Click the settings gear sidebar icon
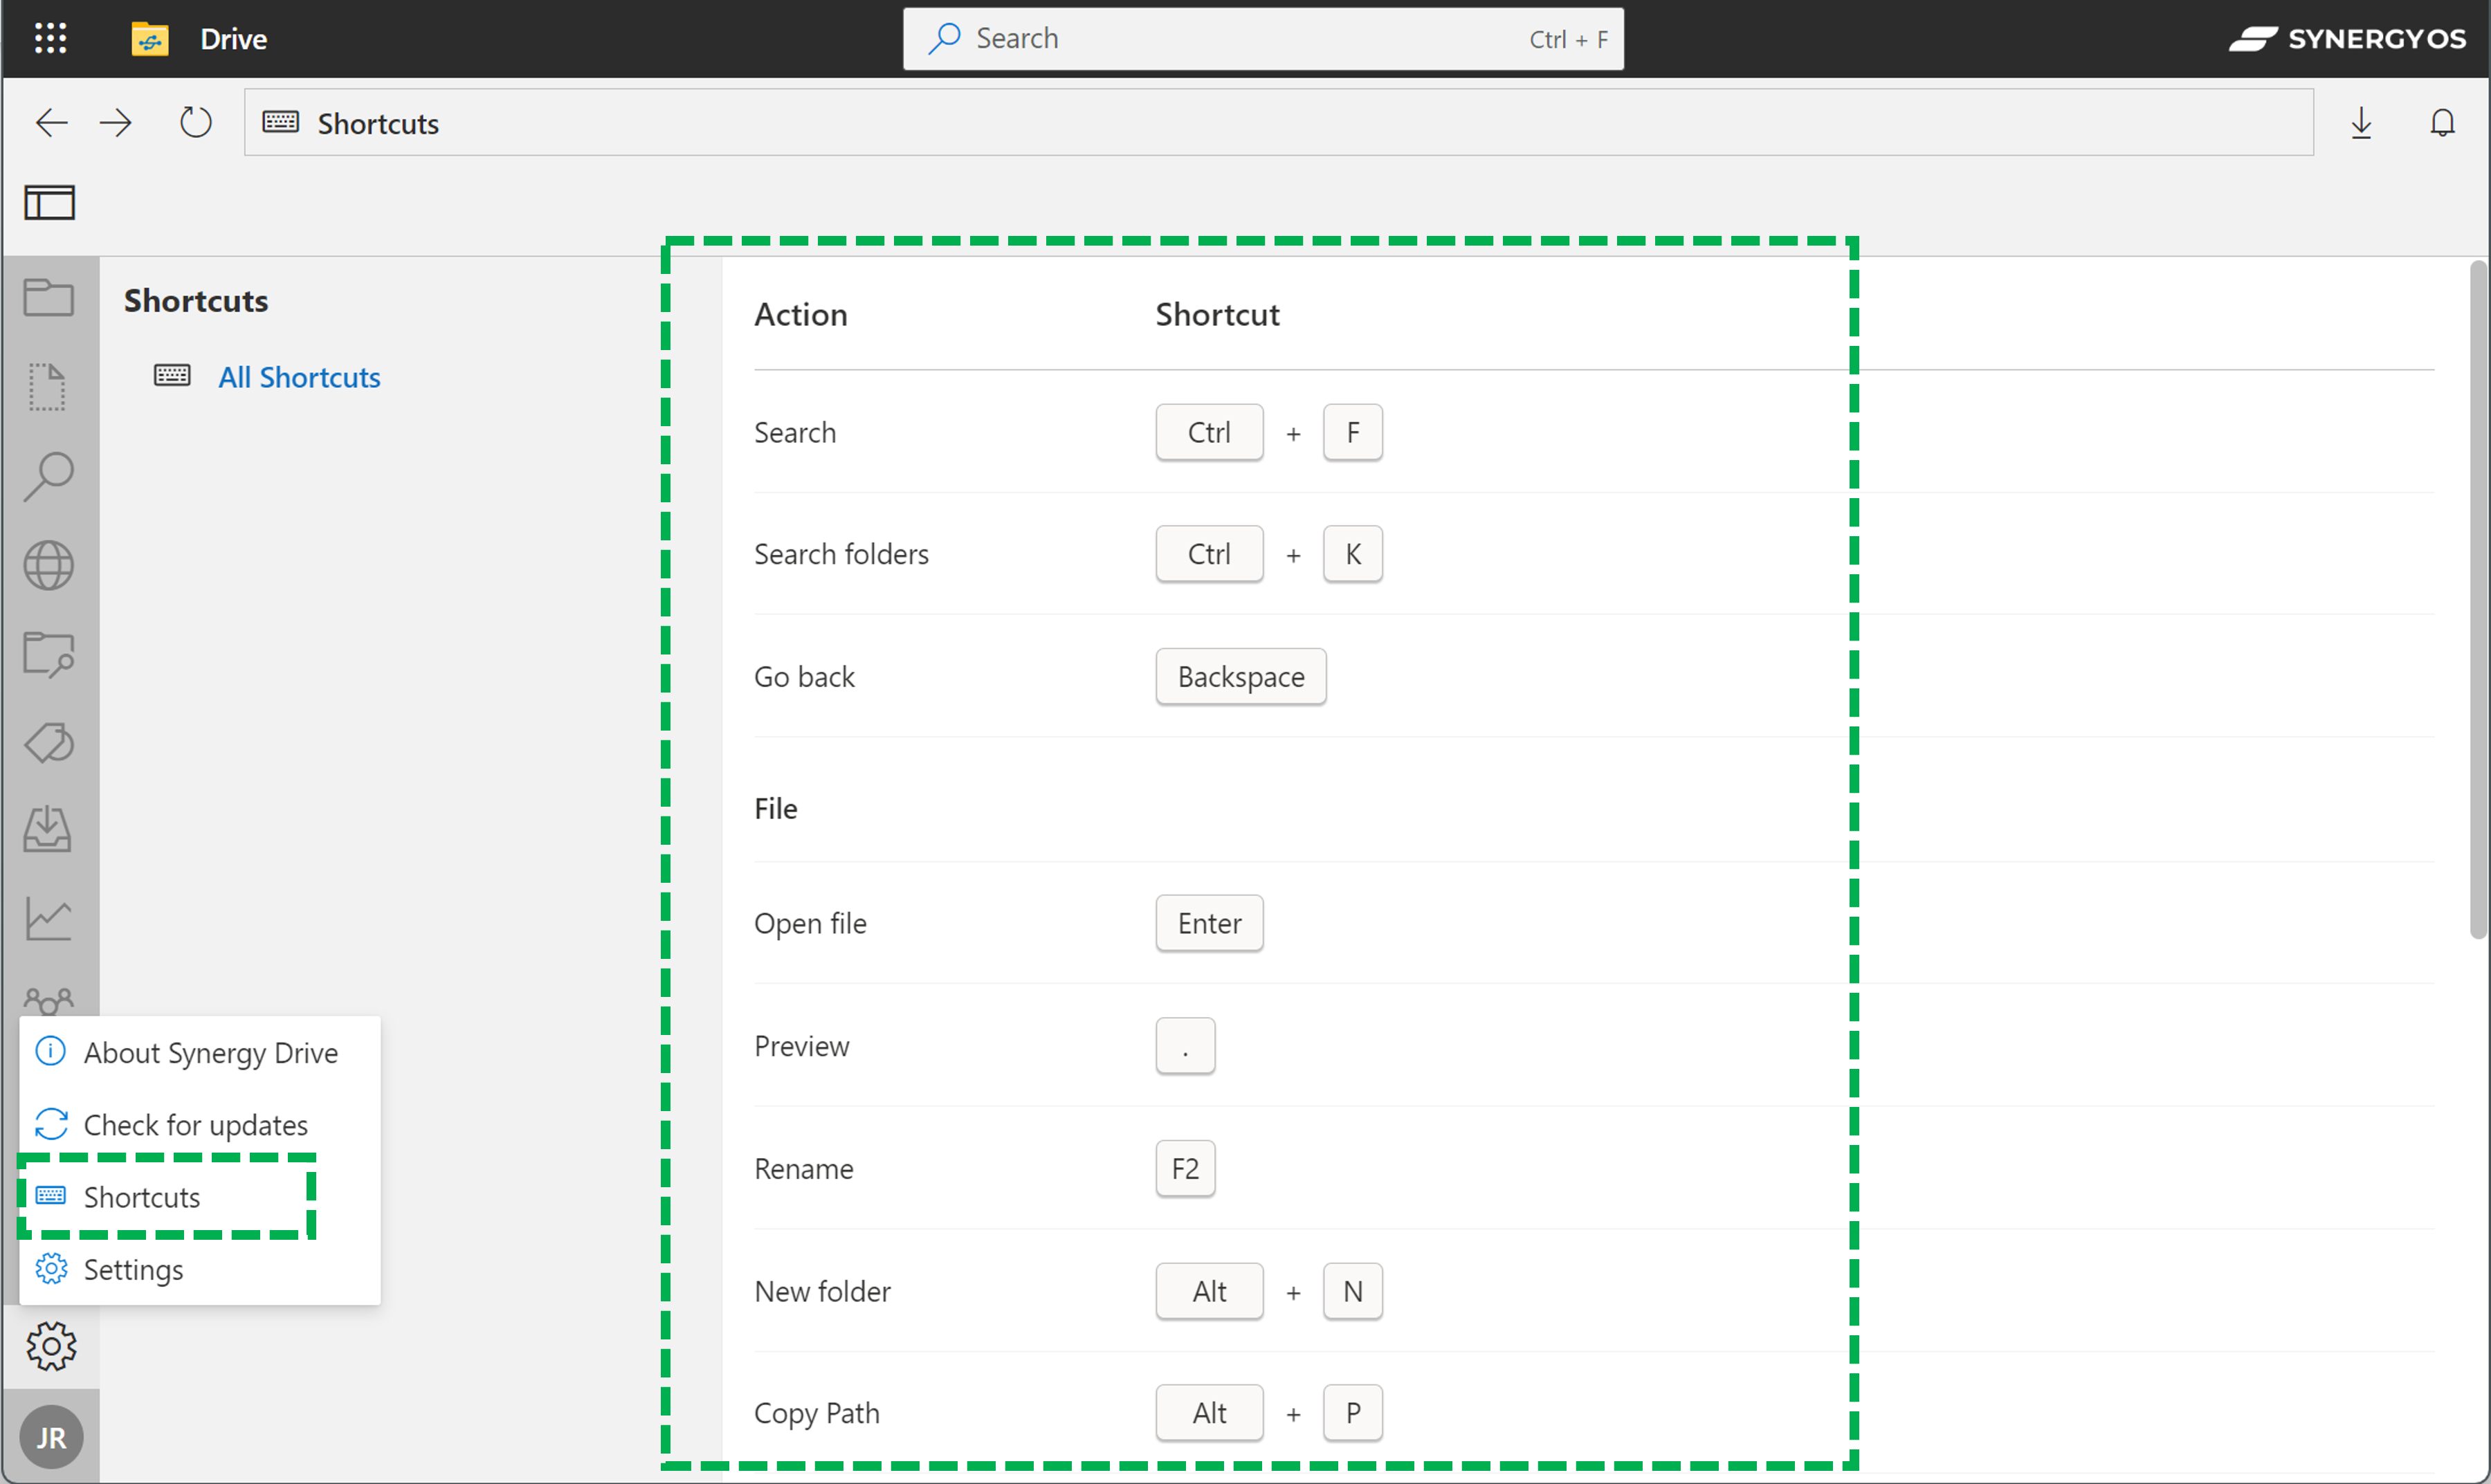Screen dimensions: 2491x1484 [51, 1346]
